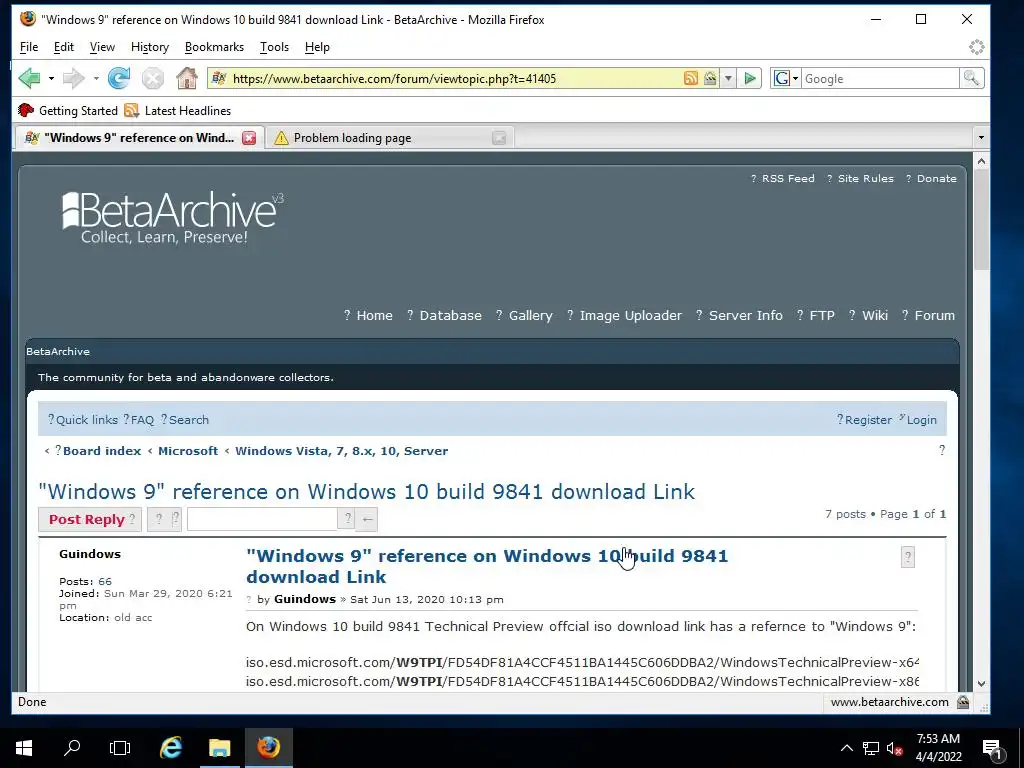
Task: Open the Edit menu
Action: (x=63, y=47)
